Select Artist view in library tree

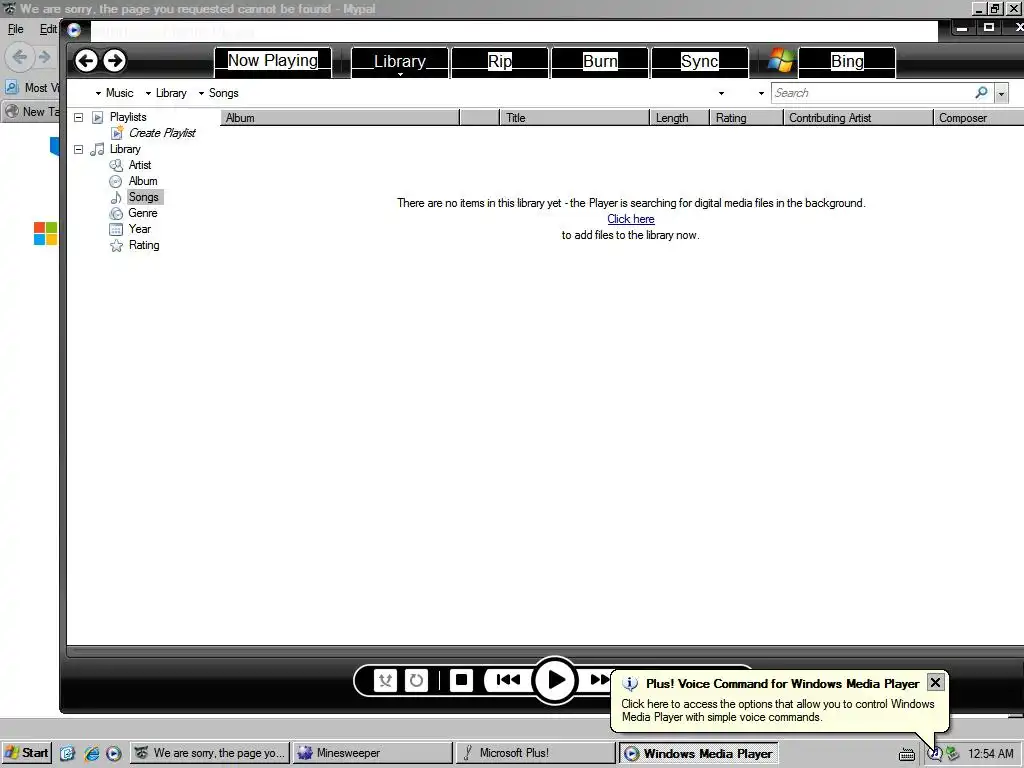(140, 165)
